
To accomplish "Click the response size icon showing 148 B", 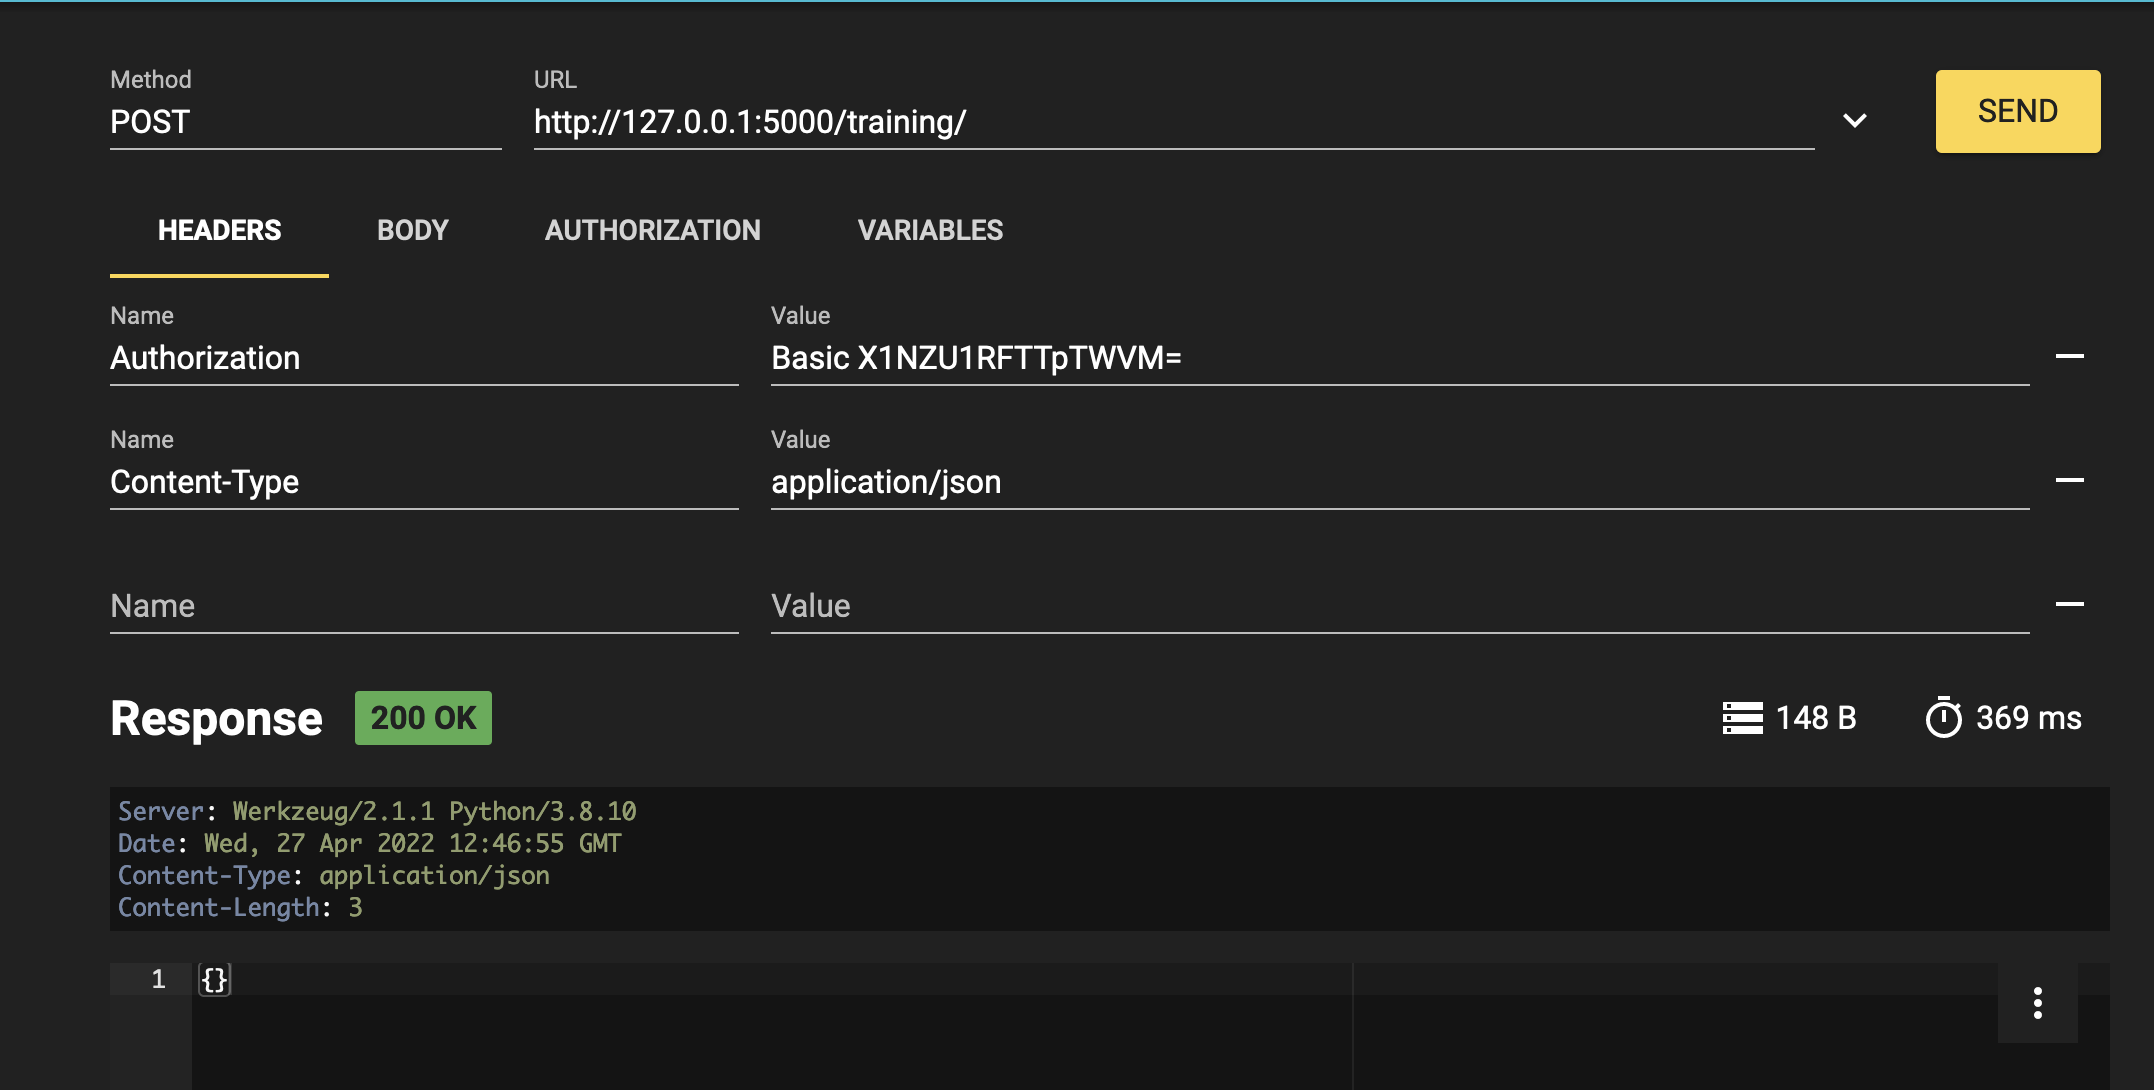I will coord(1740,717).
